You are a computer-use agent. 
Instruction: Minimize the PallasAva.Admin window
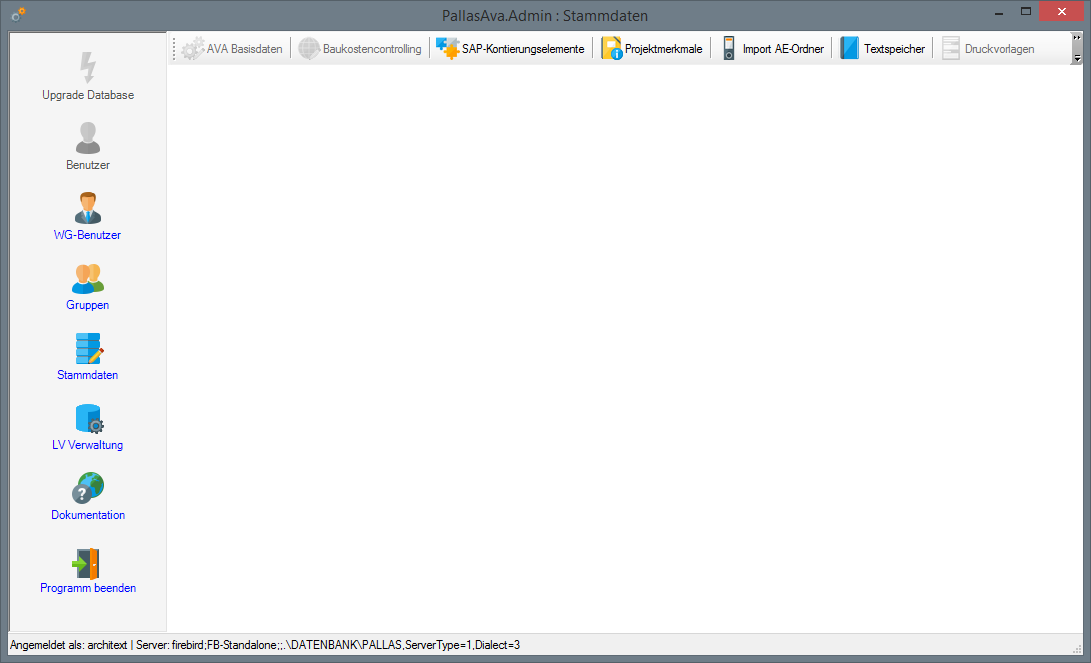999,13
